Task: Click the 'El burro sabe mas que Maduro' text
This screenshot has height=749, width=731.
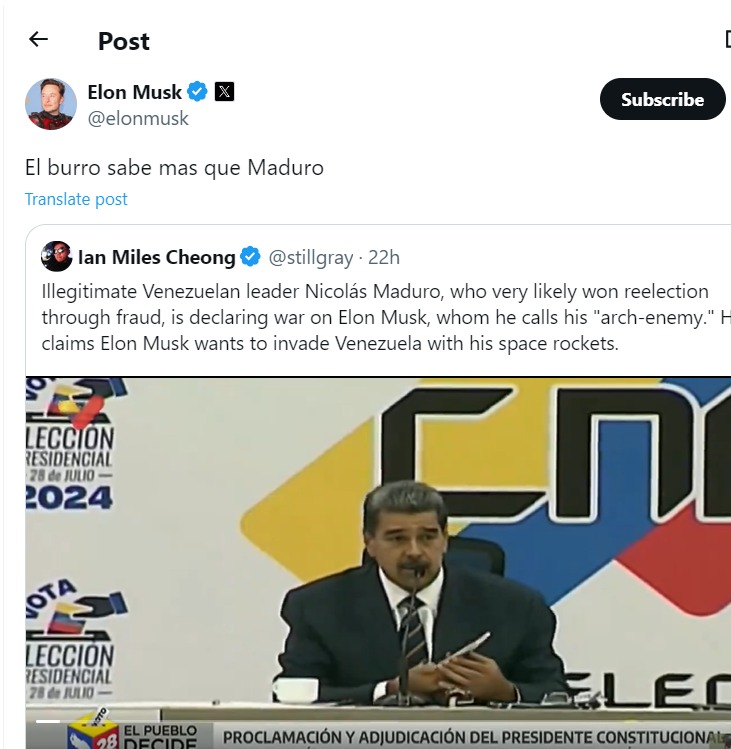Action: click(x=174, y=168)
